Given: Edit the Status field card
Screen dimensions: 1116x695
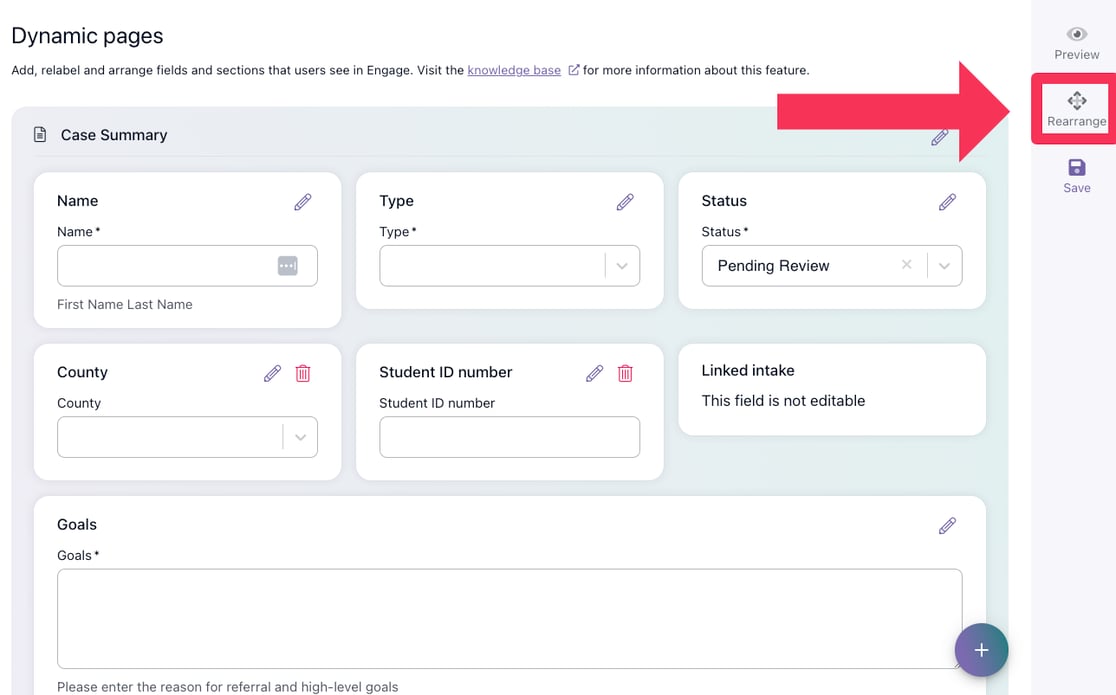Looking at the screenshot, I should pyautogui.click(x=947, y=202).
